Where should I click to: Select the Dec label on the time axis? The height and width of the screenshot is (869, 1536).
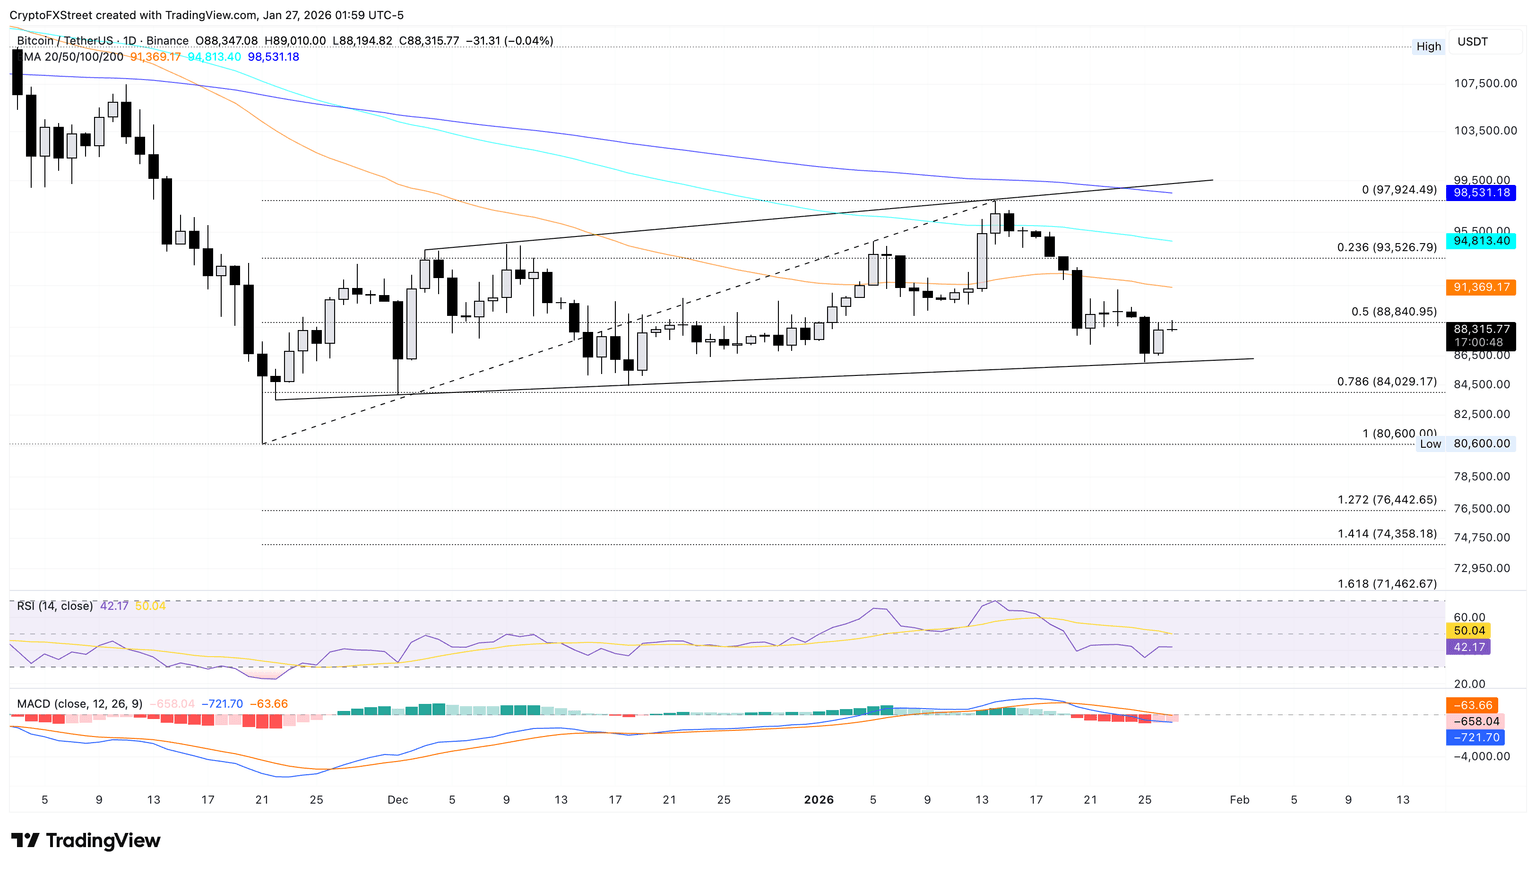[398, 800]
